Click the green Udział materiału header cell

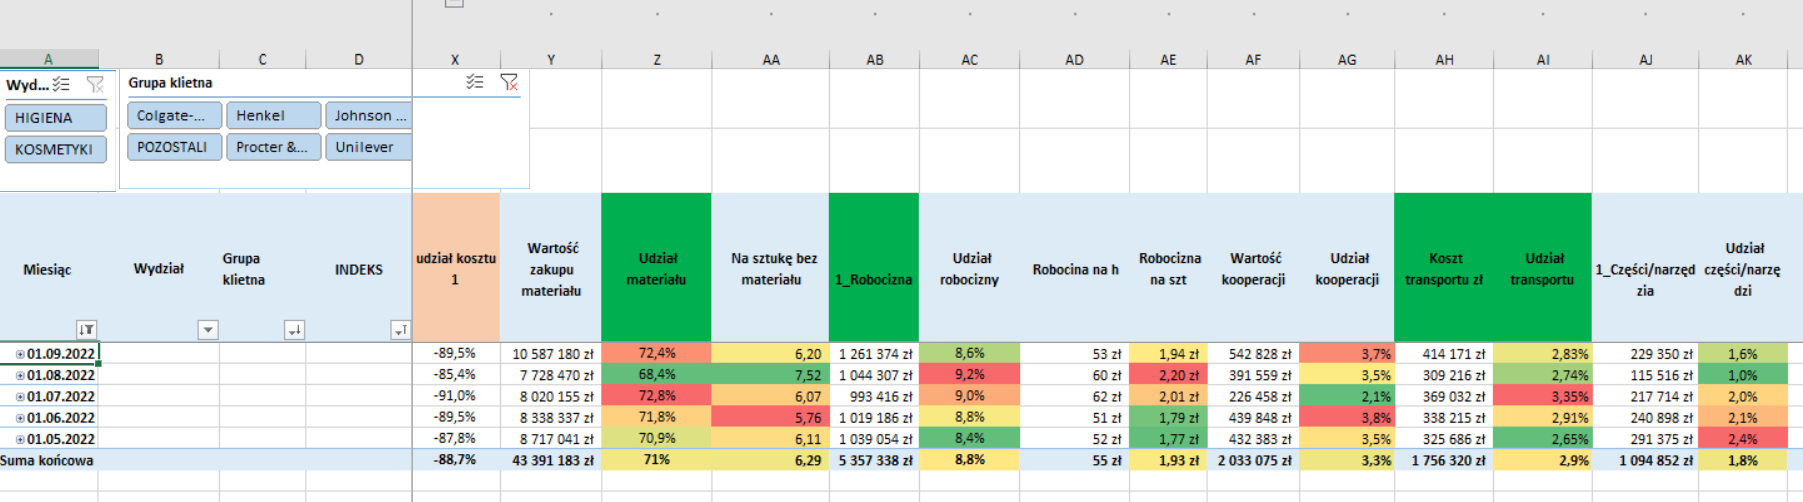pos(656,268)
